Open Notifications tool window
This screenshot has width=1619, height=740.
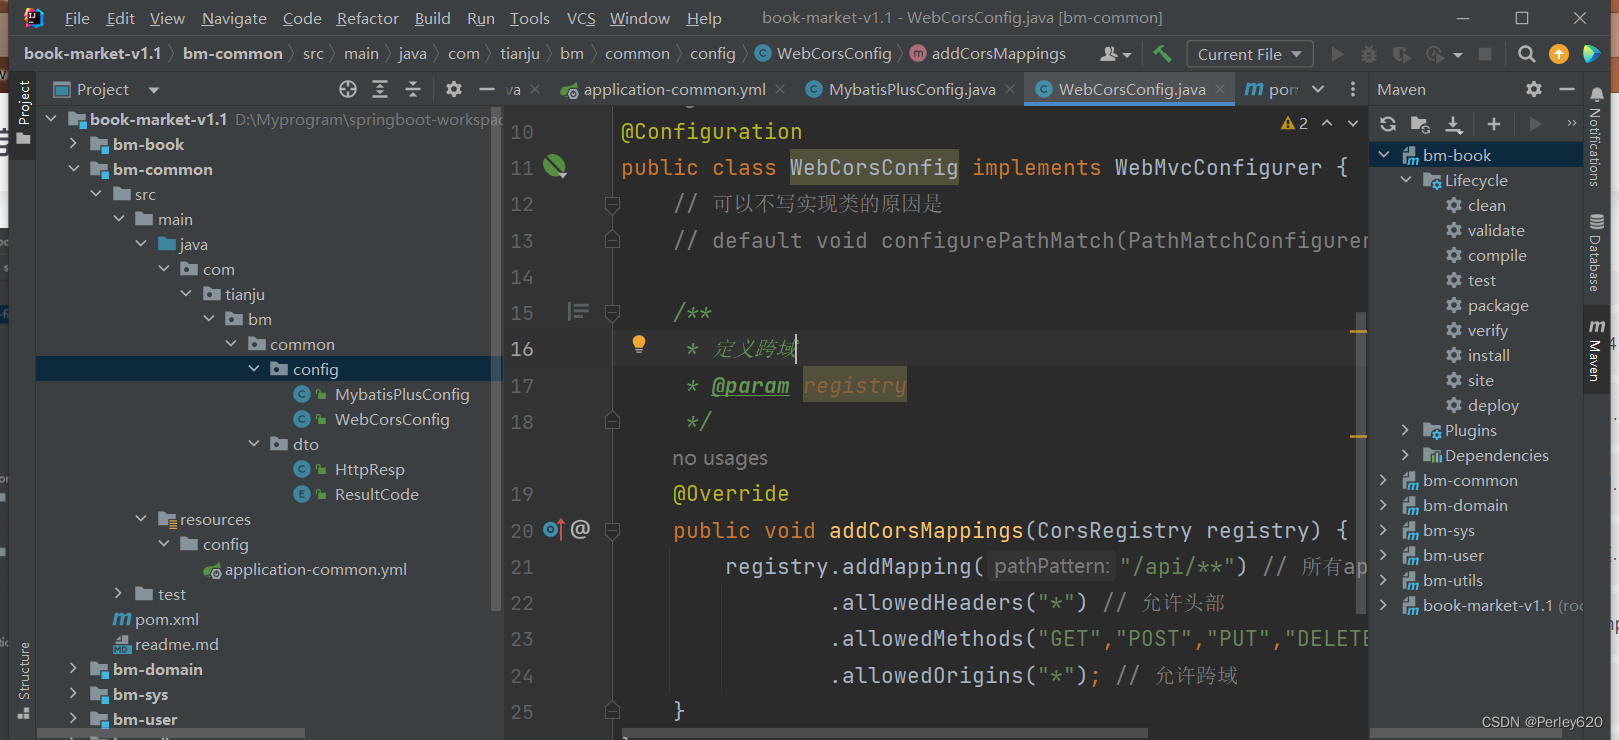coord(1596,136)
